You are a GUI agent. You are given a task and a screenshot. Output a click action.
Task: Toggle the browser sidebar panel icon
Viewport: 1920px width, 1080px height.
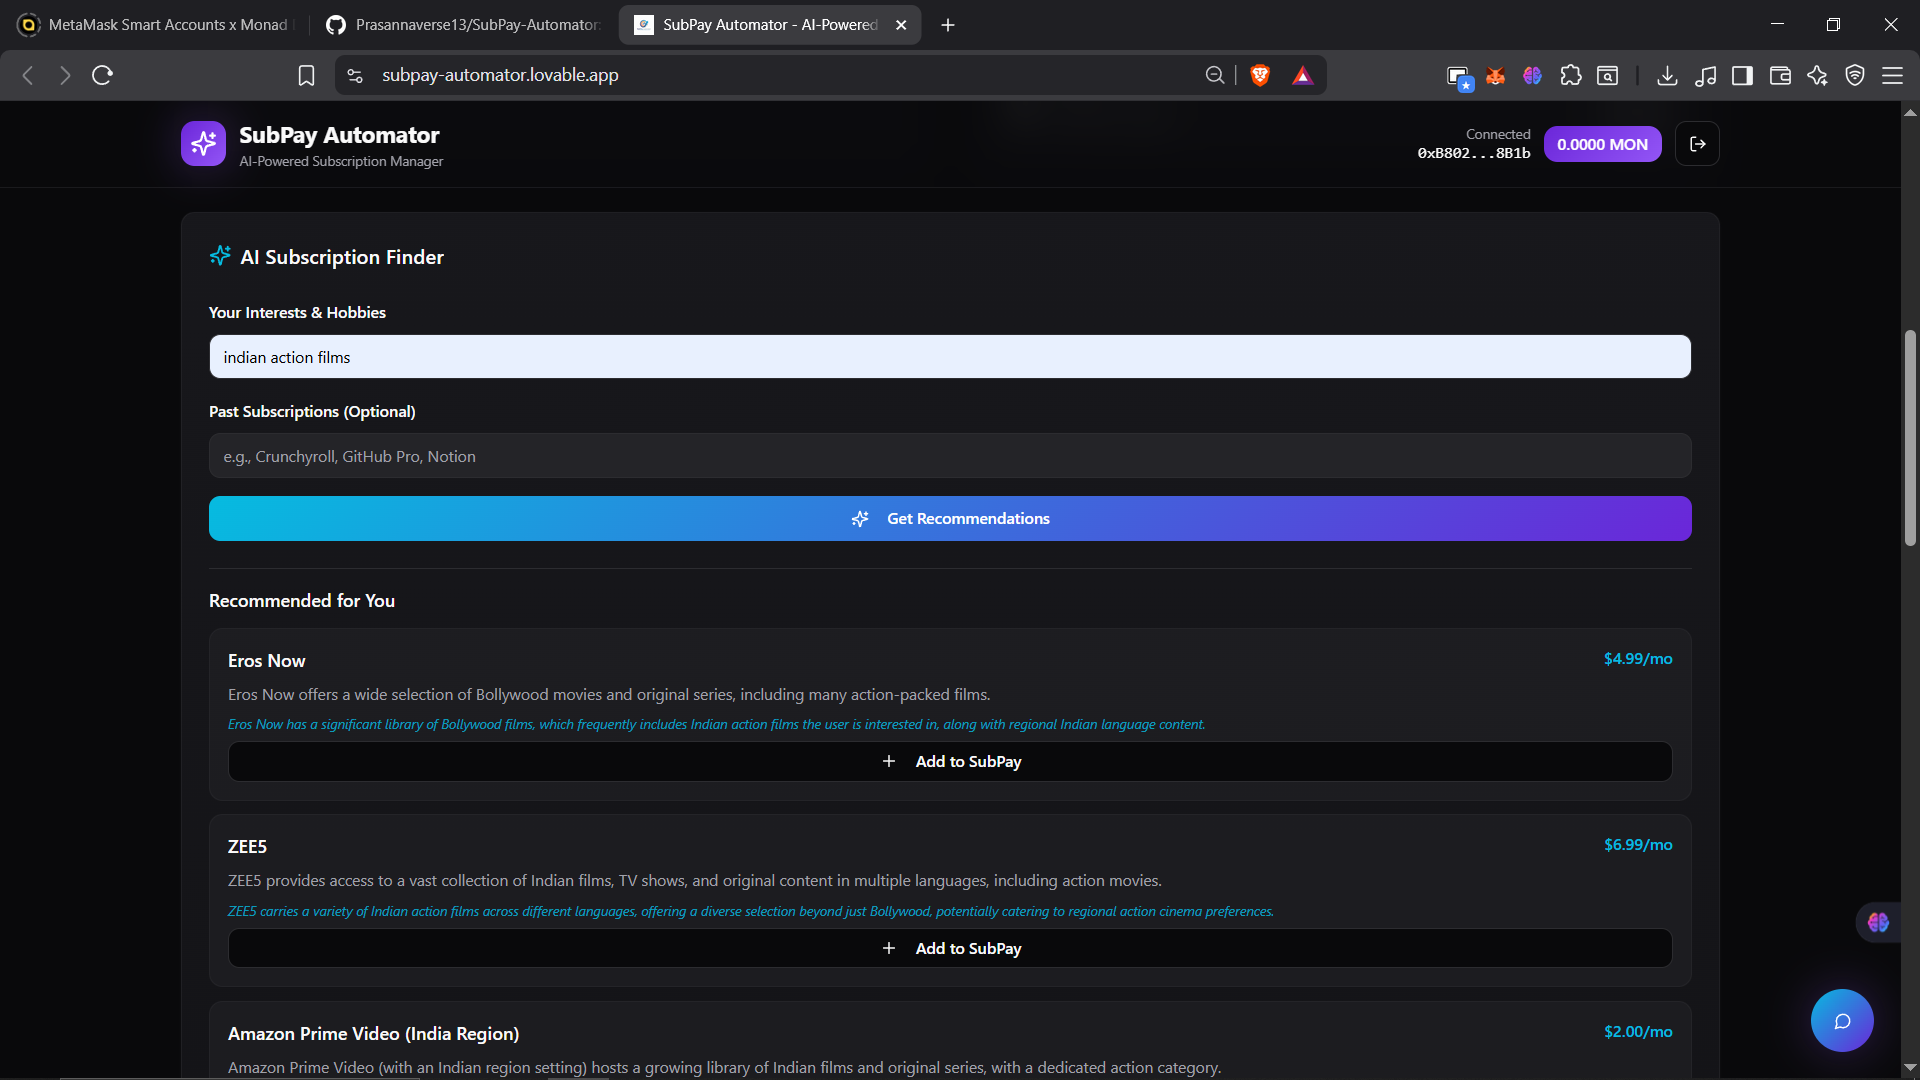pyautogui.click(x=1742, y=75)
